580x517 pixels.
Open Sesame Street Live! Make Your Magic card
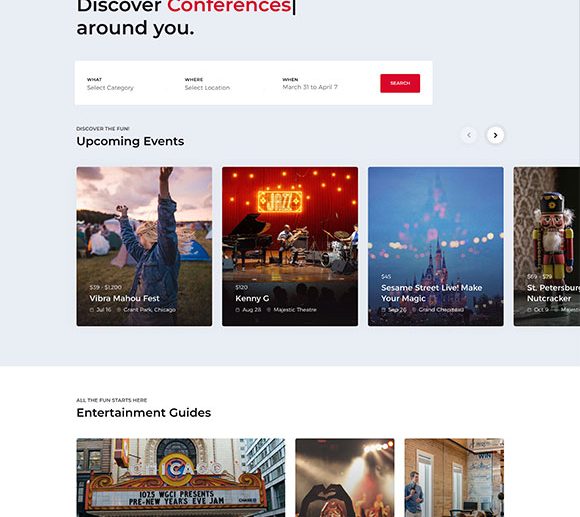pyautogui.click(x=436, y=246)
